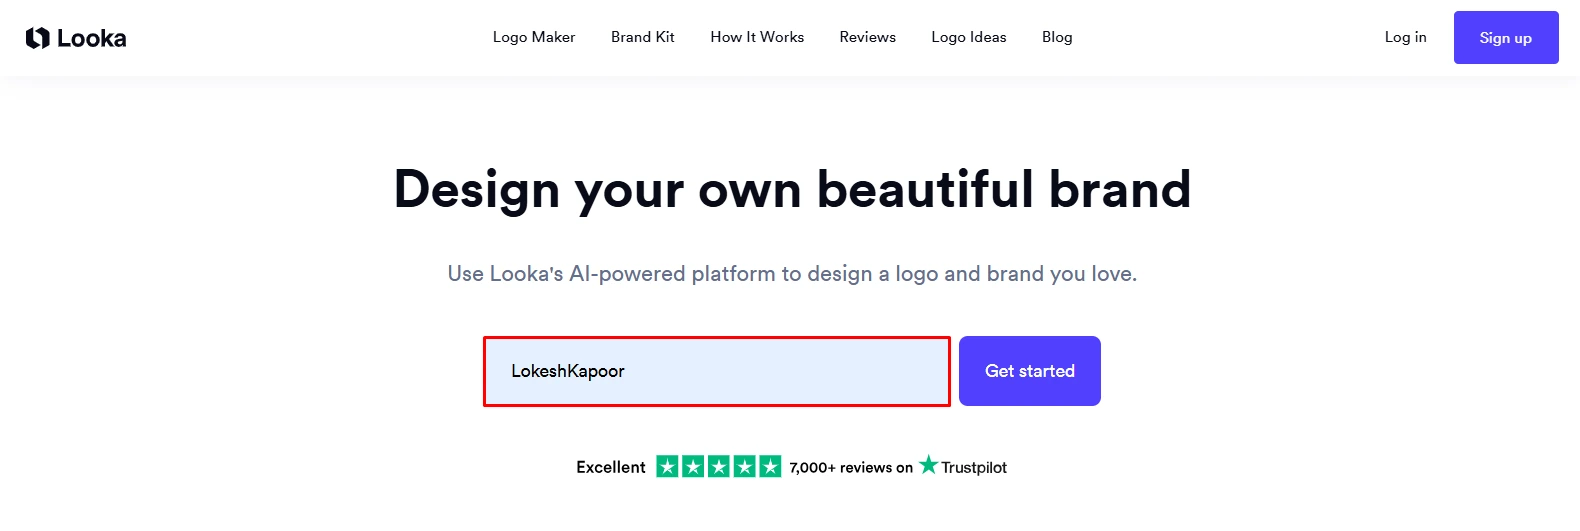Screen dimensions: 1580x531
Task: Focus the company name field containing LokeshKapoor
Action: pos(716,371)
